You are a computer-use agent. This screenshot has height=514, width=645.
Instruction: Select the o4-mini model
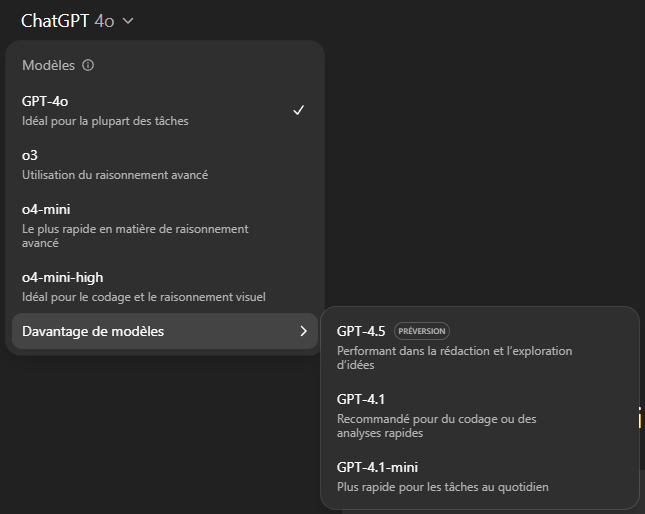(165, 225)
